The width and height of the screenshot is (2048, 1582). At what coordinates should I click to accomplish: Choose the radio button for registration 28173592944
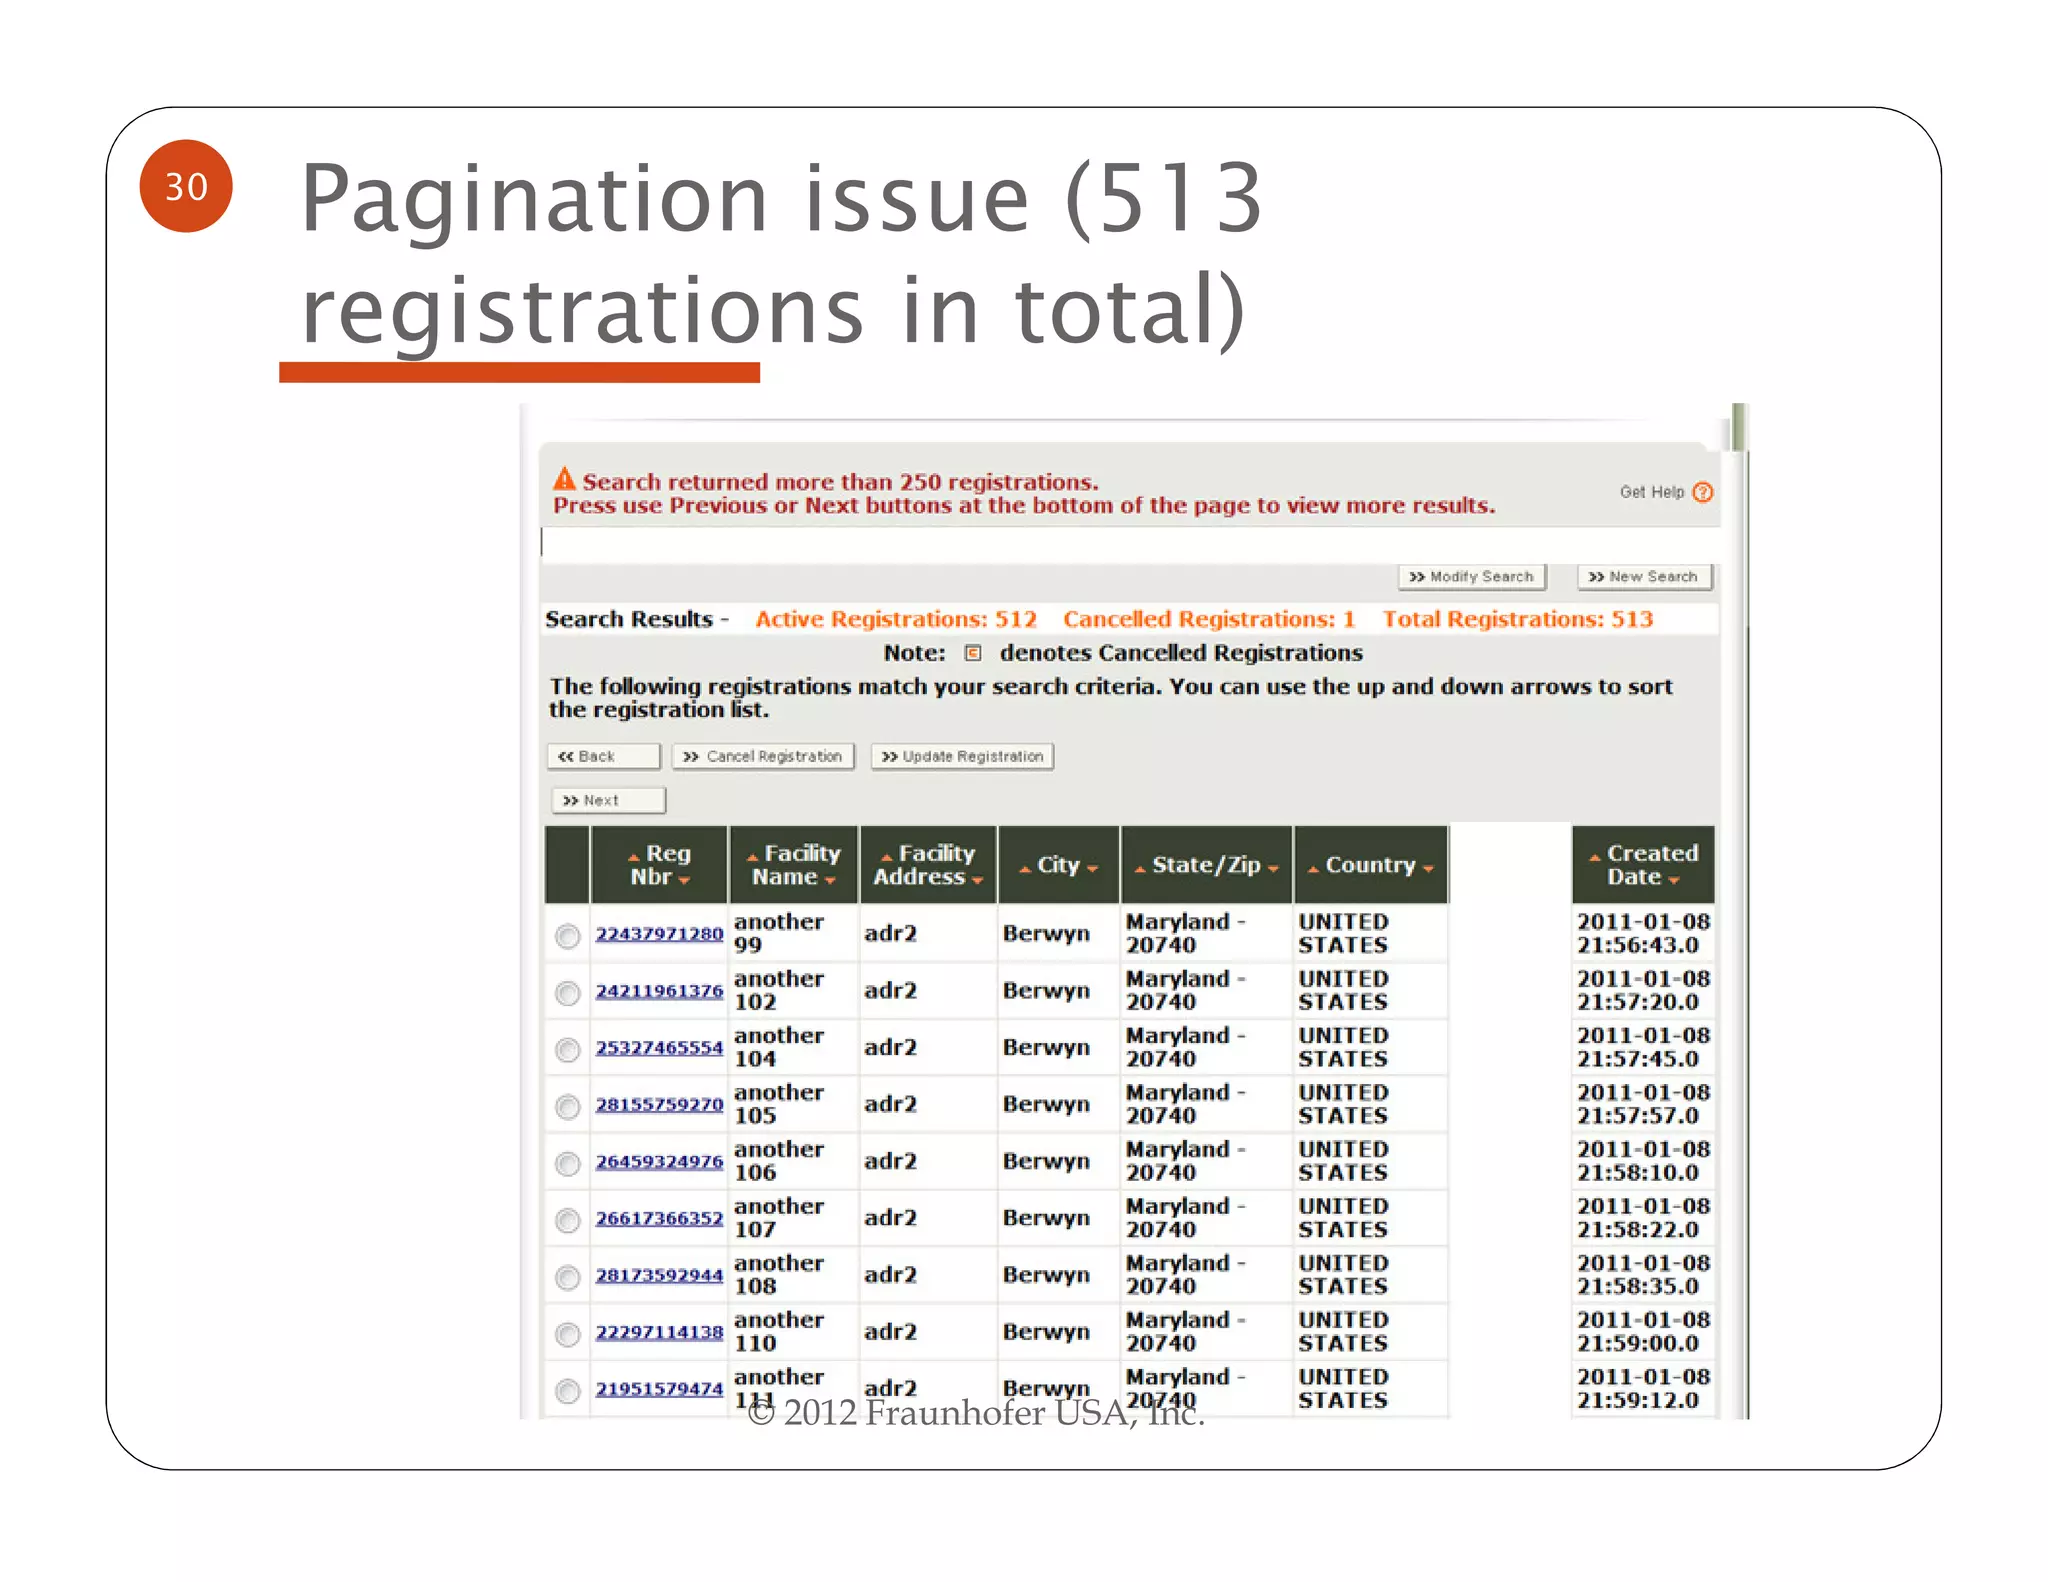(568, 1277)
